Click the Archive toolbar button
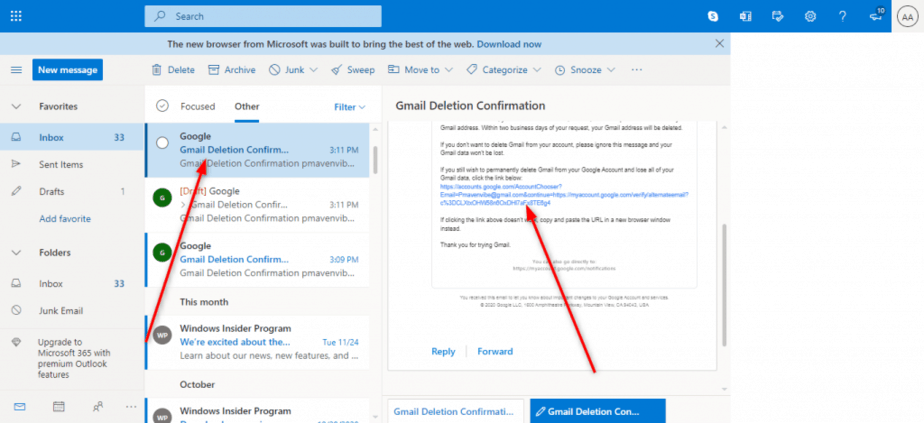 (x=232, y=70)
